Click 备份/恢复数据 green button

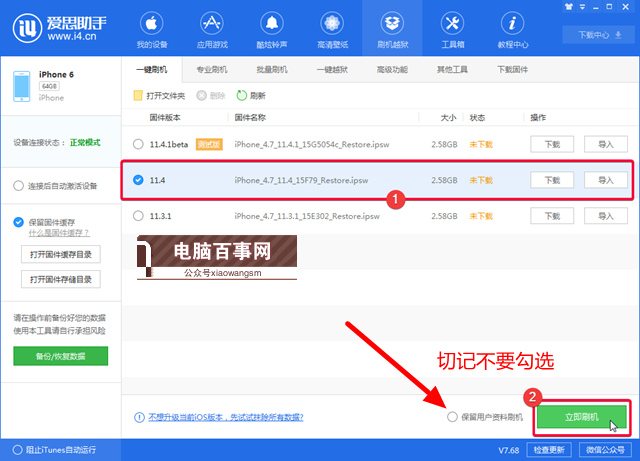click(x=61, y=357)
